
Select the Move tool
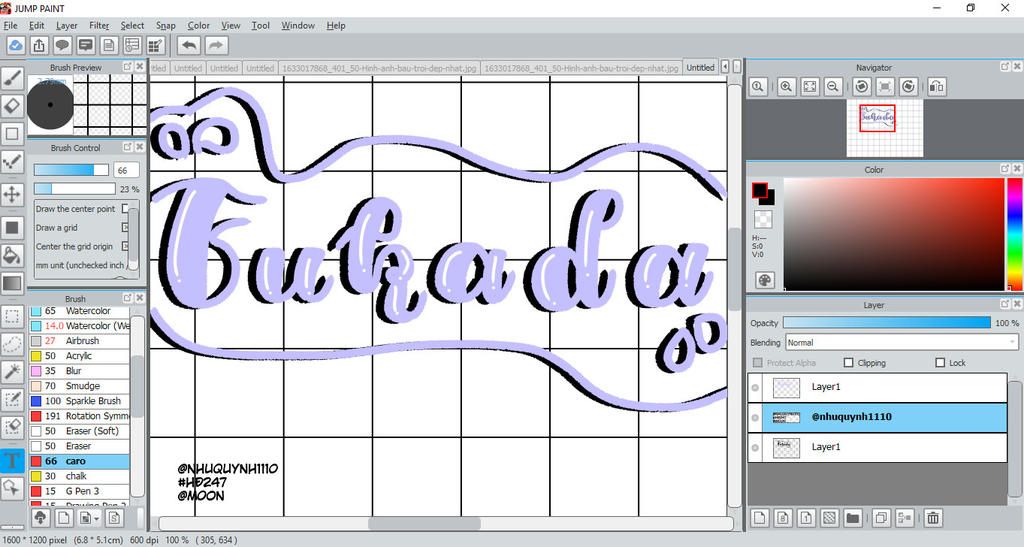click(12, 194)
